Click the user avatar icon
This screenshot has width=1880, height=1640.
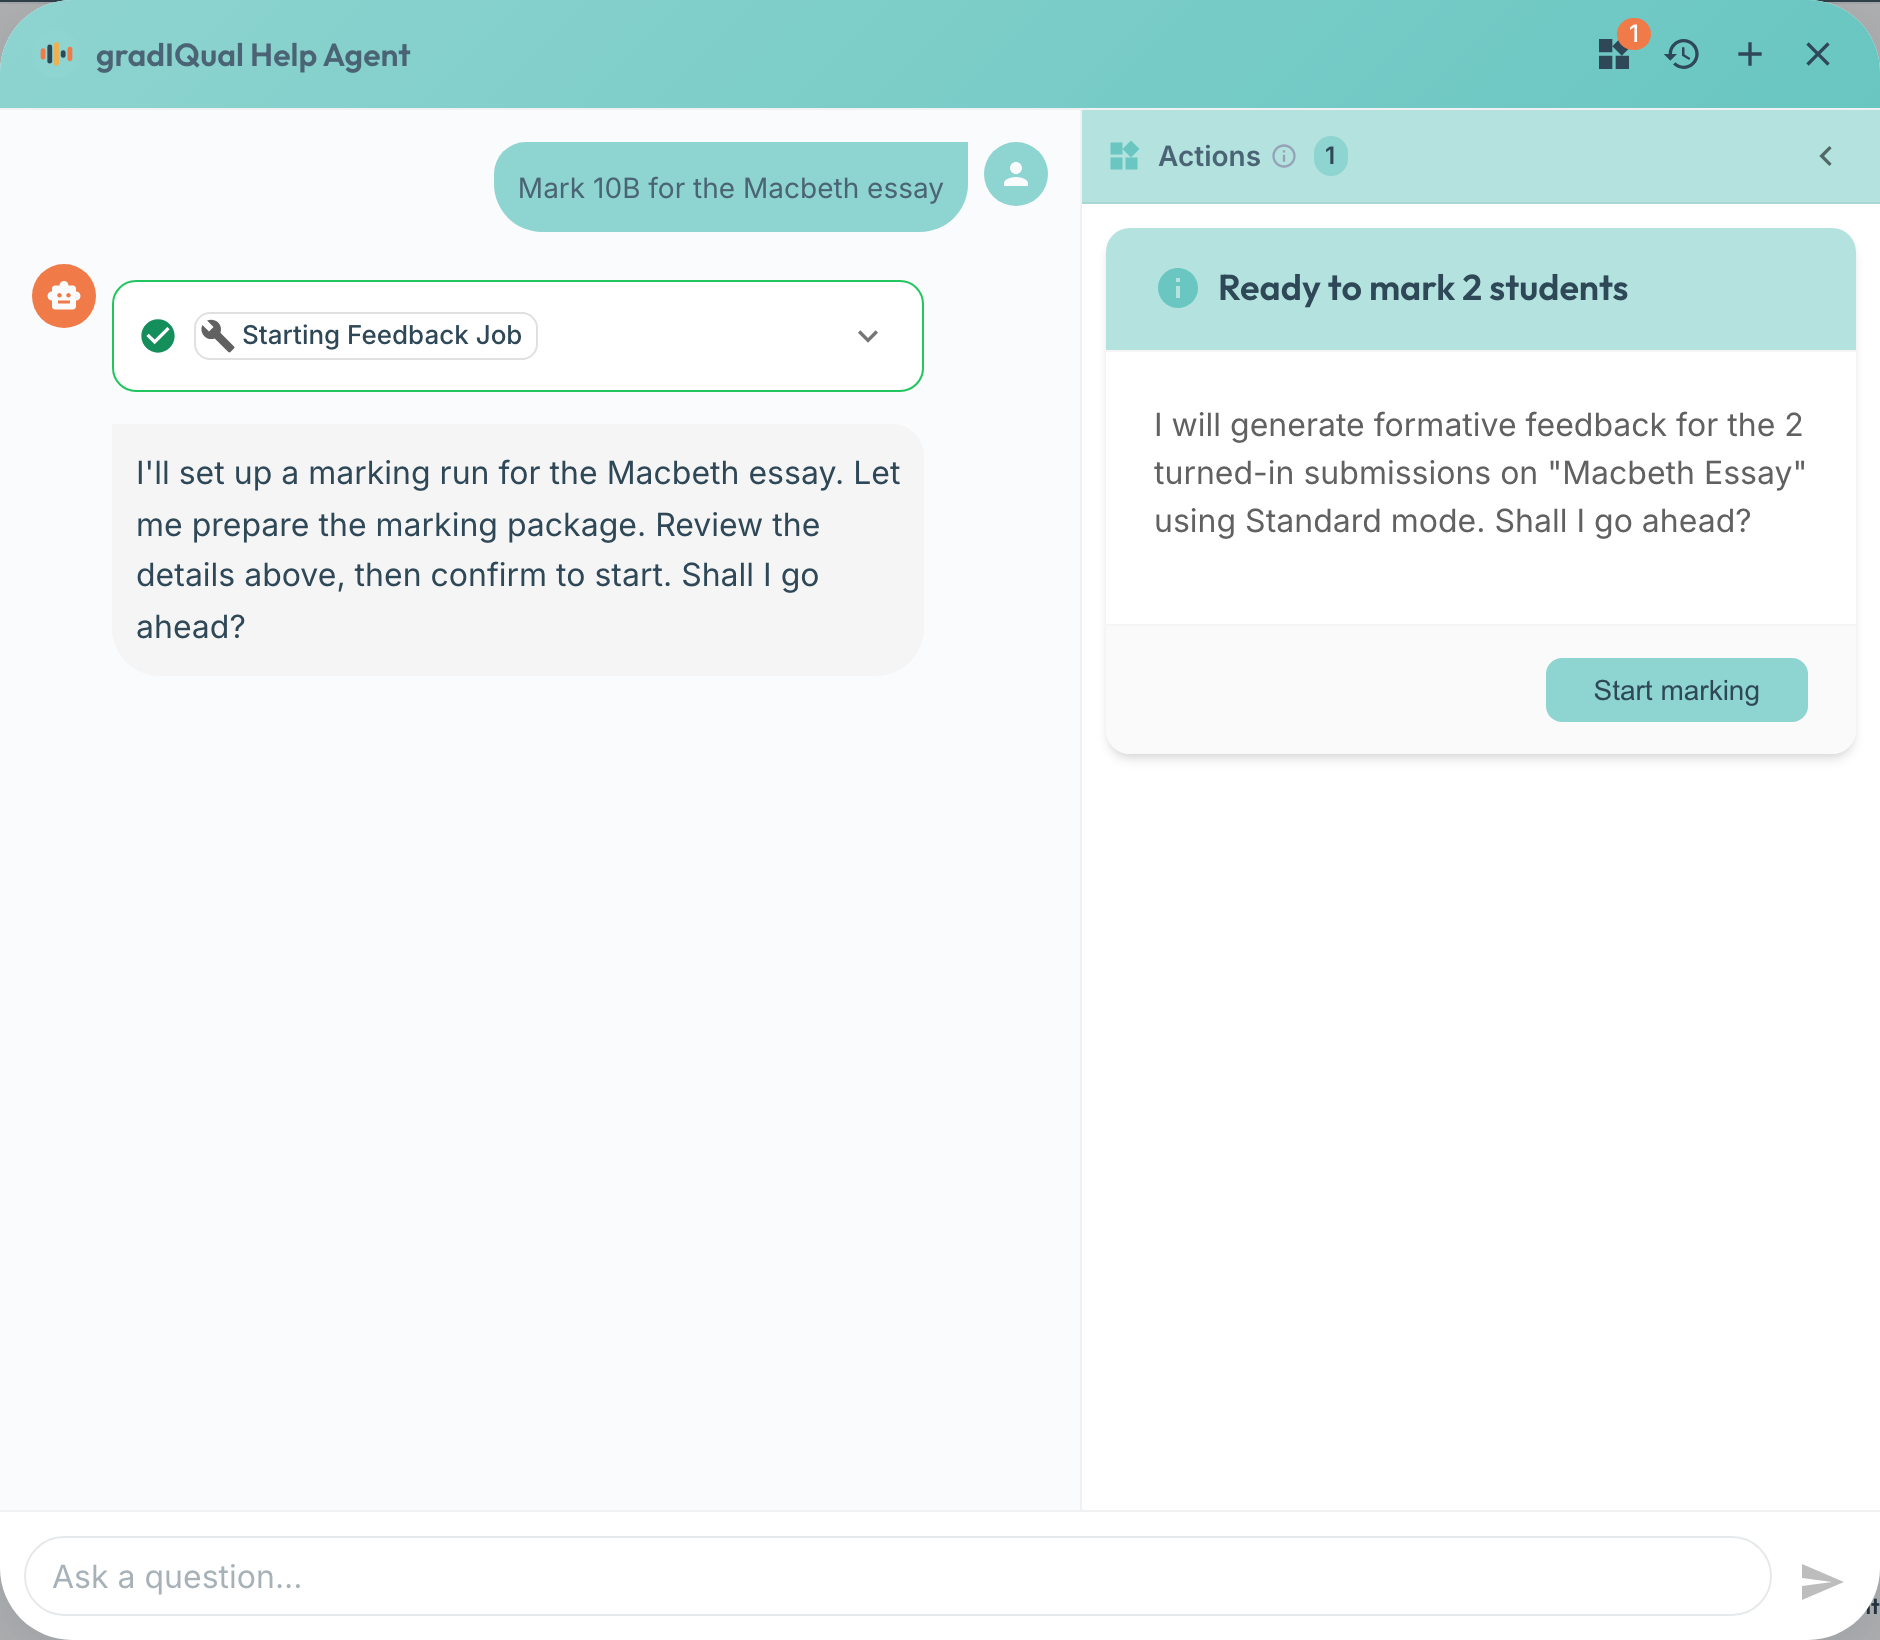1016,174
